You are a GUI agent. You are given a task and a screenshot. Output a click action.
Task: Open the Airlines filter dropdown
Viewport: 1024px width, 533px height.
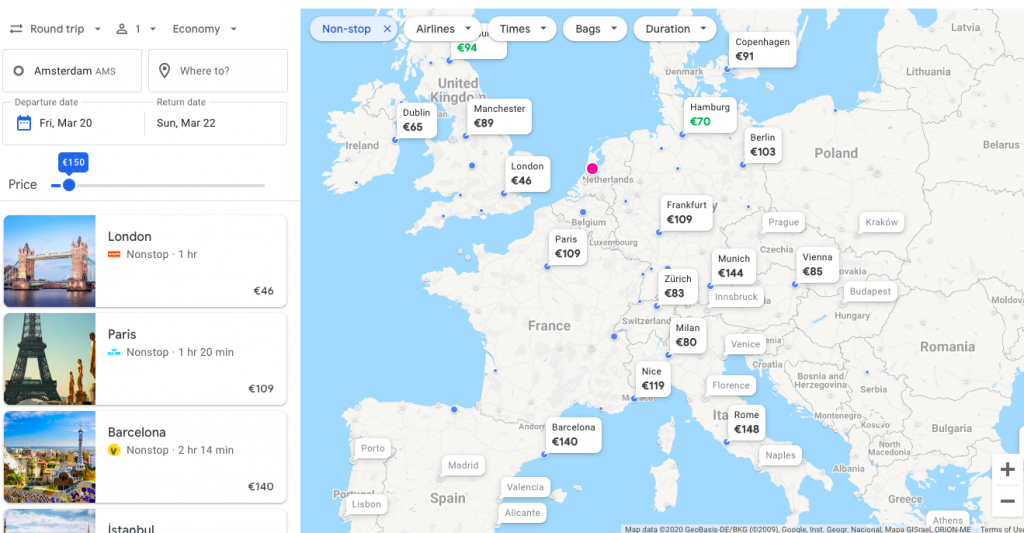(x=443, y=29)
